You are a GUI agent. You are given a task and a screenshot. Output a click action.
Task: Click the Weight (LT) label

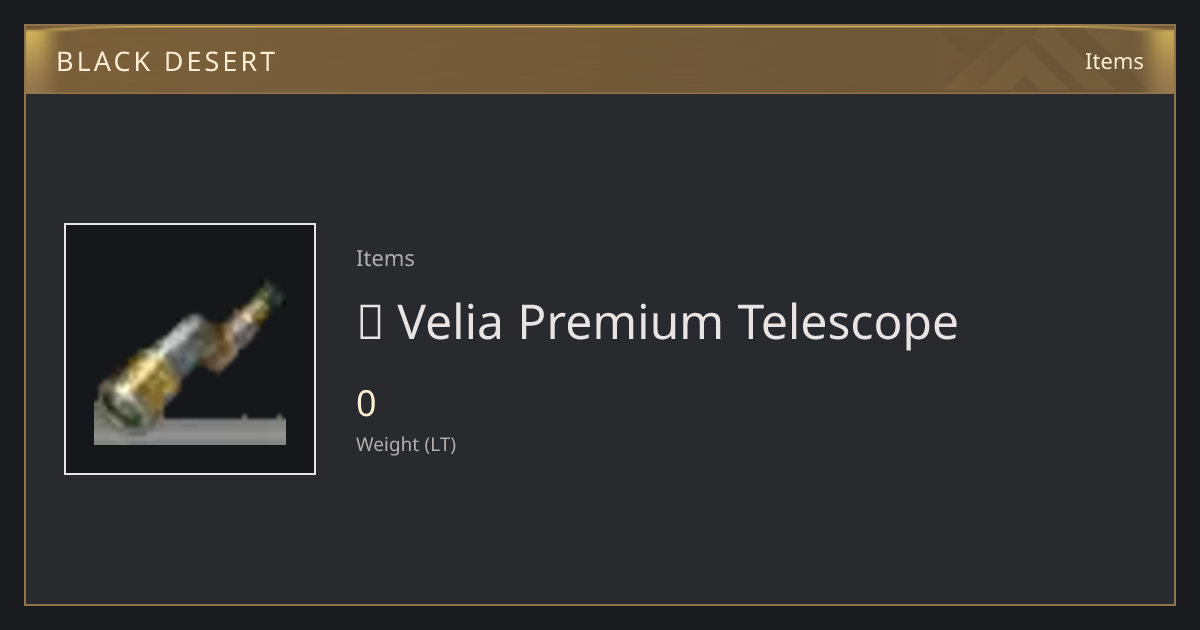(406, 445)
